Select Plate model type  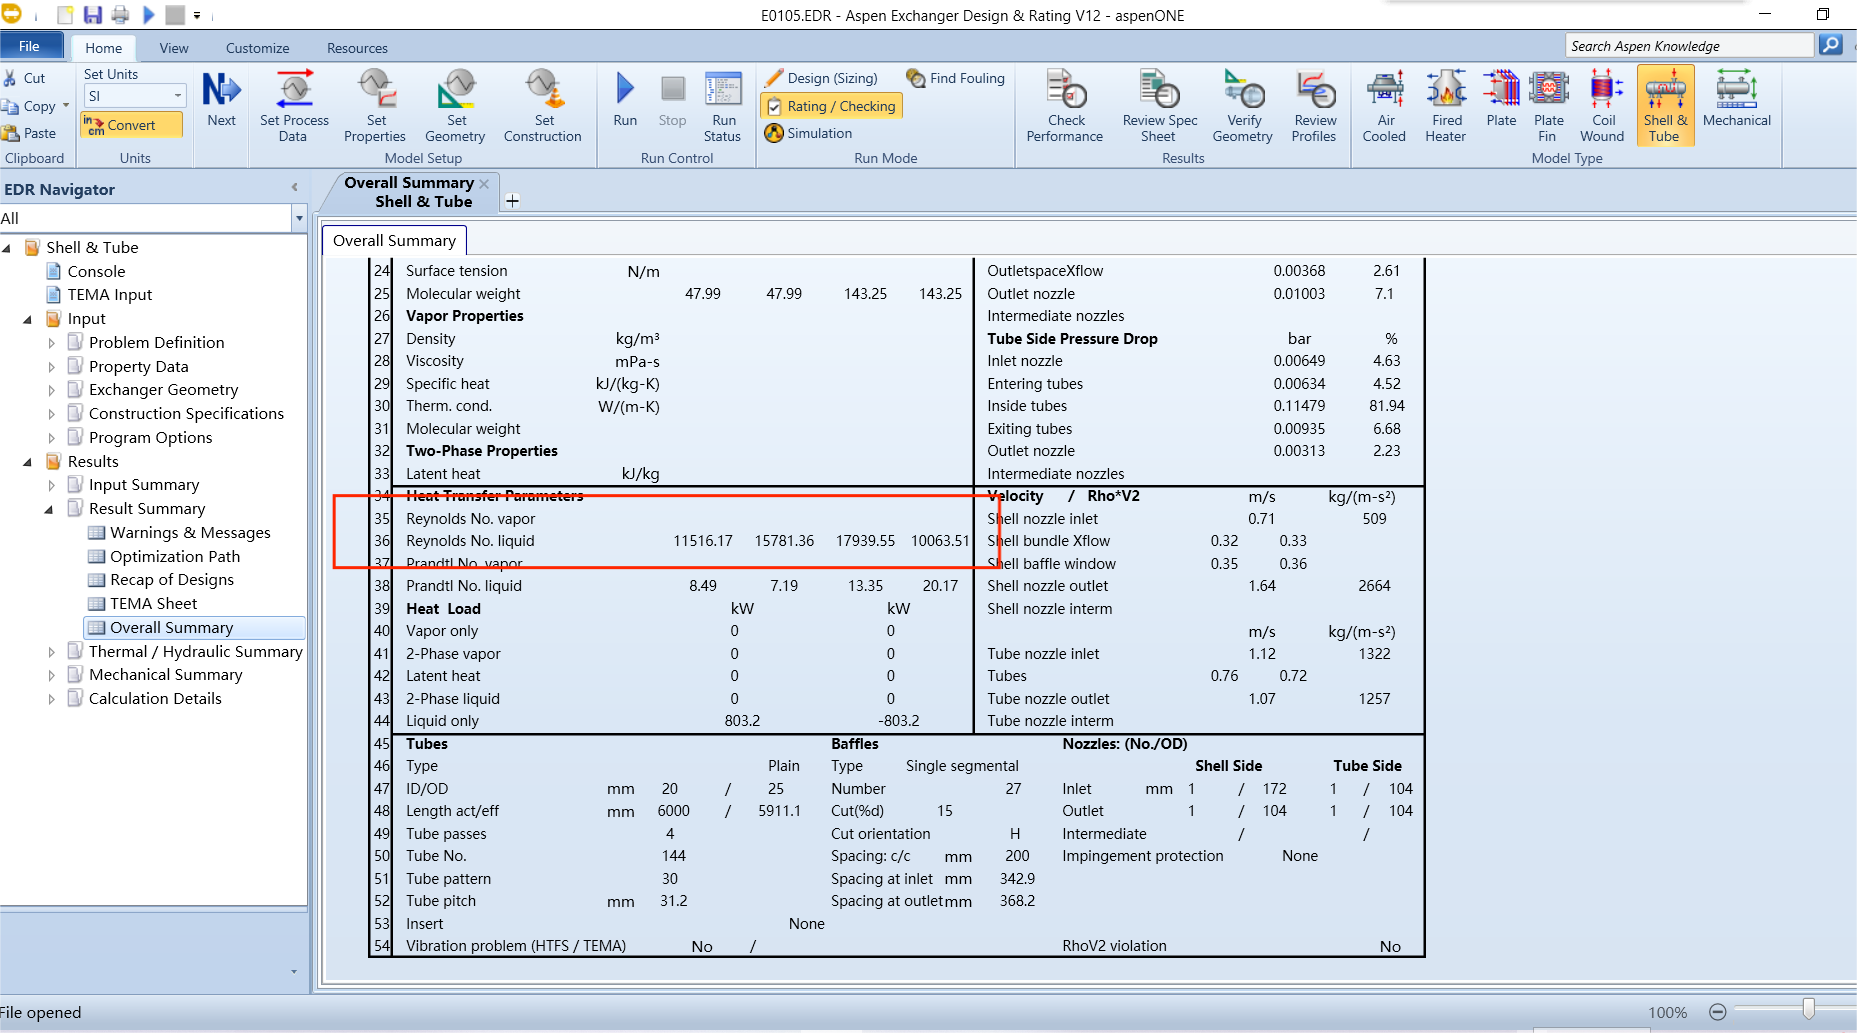point(1501,101)
